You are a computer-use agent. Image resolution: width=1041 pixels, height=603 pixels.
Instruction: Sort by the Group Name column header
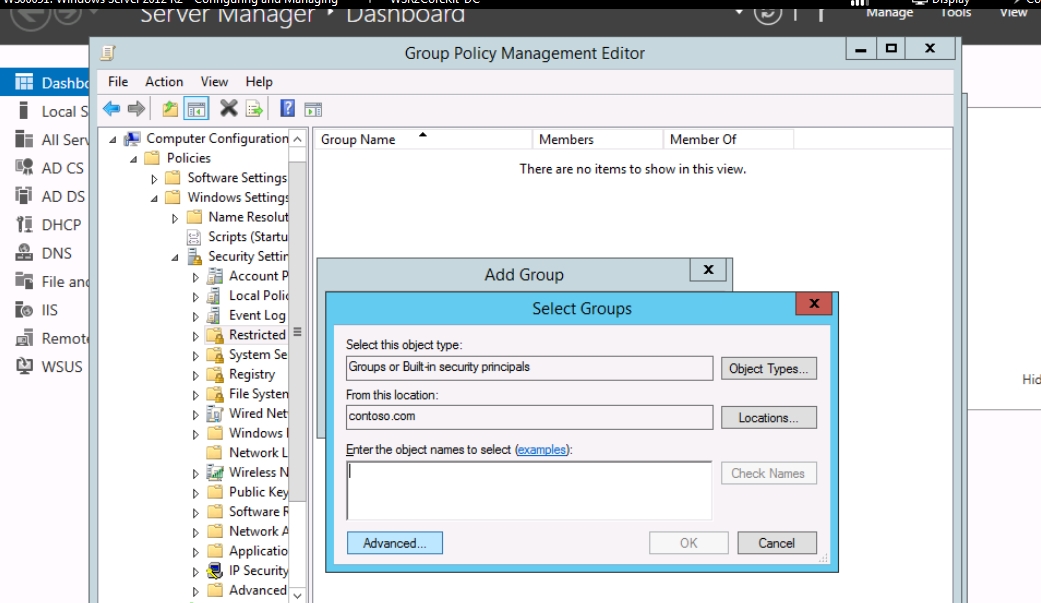pos(423,139)
